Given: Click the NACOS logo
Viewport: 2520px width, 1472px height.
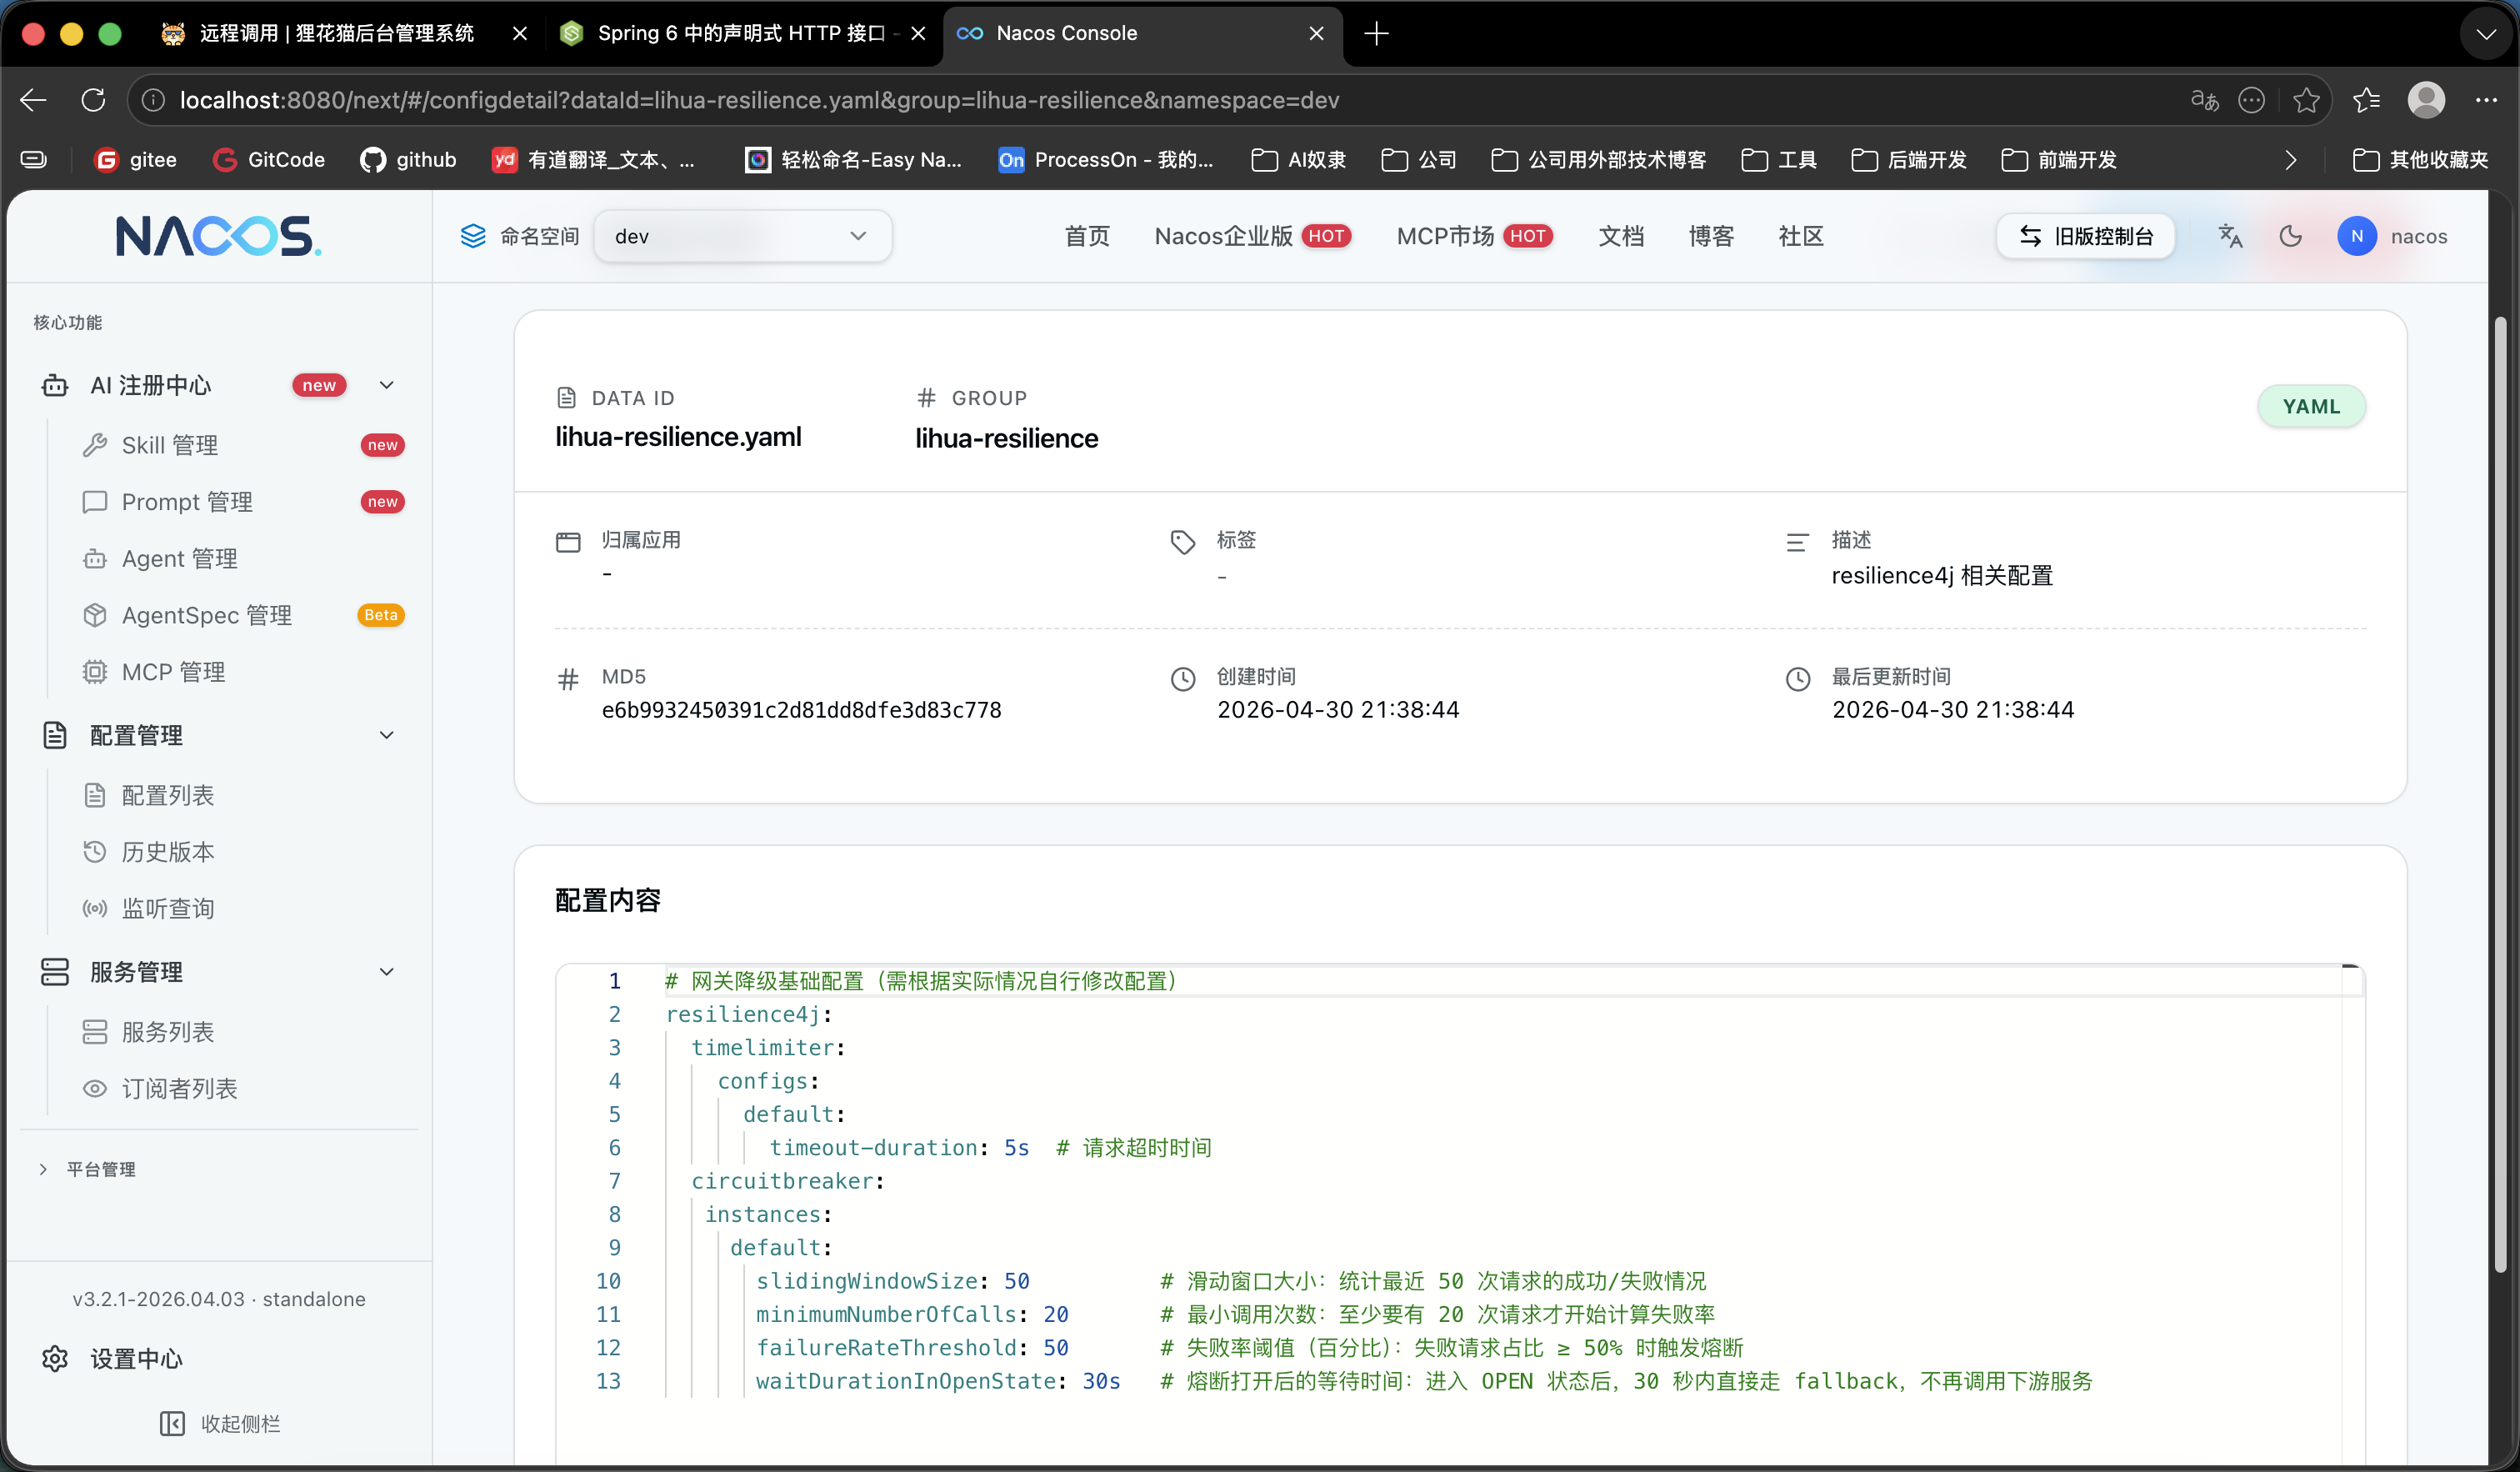Looking at the screenshot, I should point(218,236).
